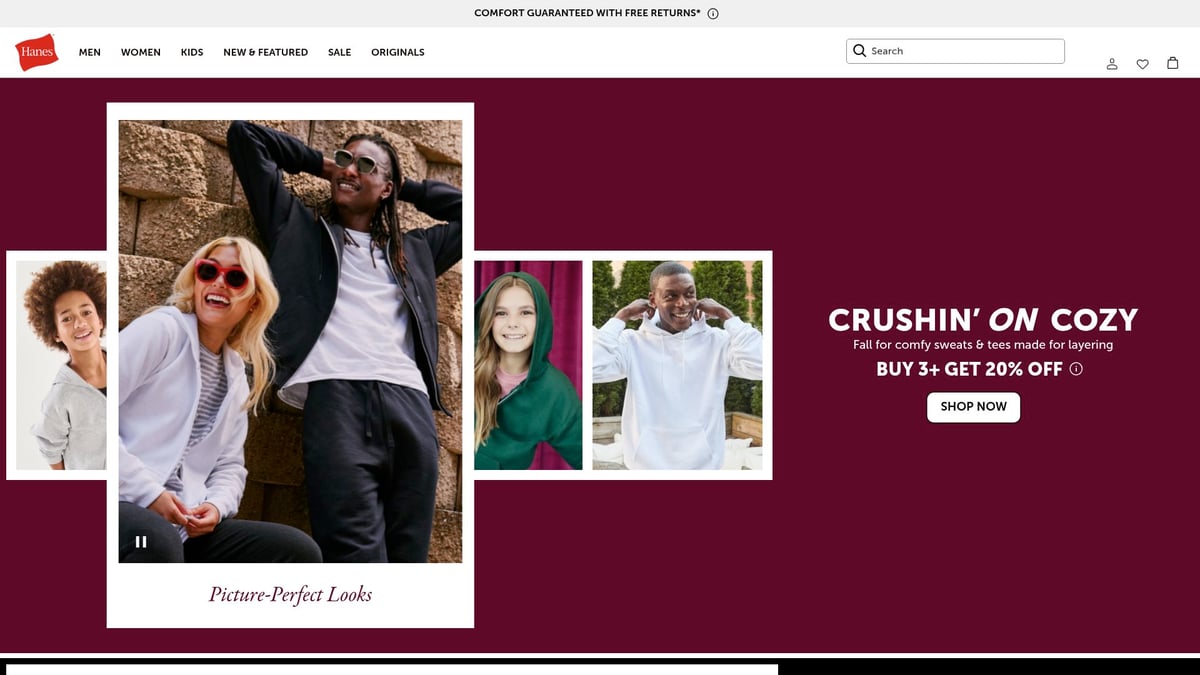This screenshot has width=1200, height=675.
Task: Expand the Sale menu
Action: (x=340, y=52)
